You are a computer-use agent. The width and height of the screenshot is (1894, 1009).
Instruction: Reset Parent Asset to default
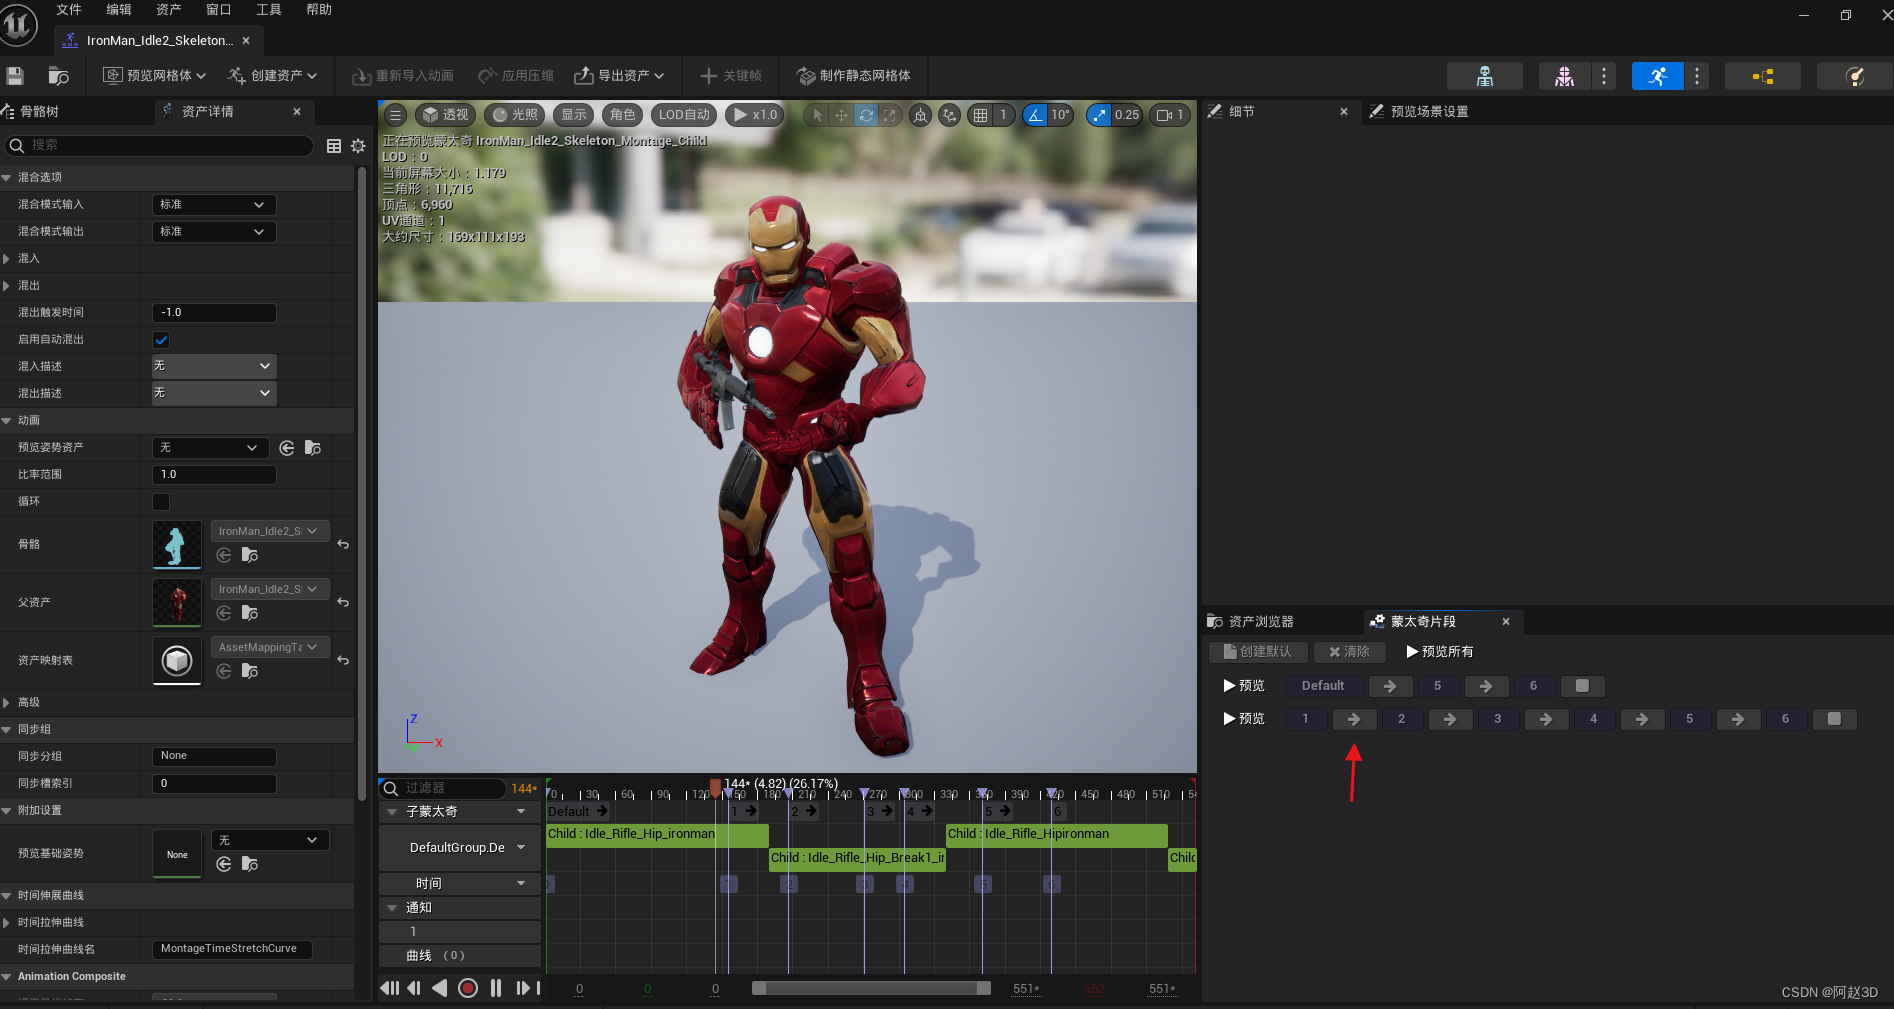point(343,603)
